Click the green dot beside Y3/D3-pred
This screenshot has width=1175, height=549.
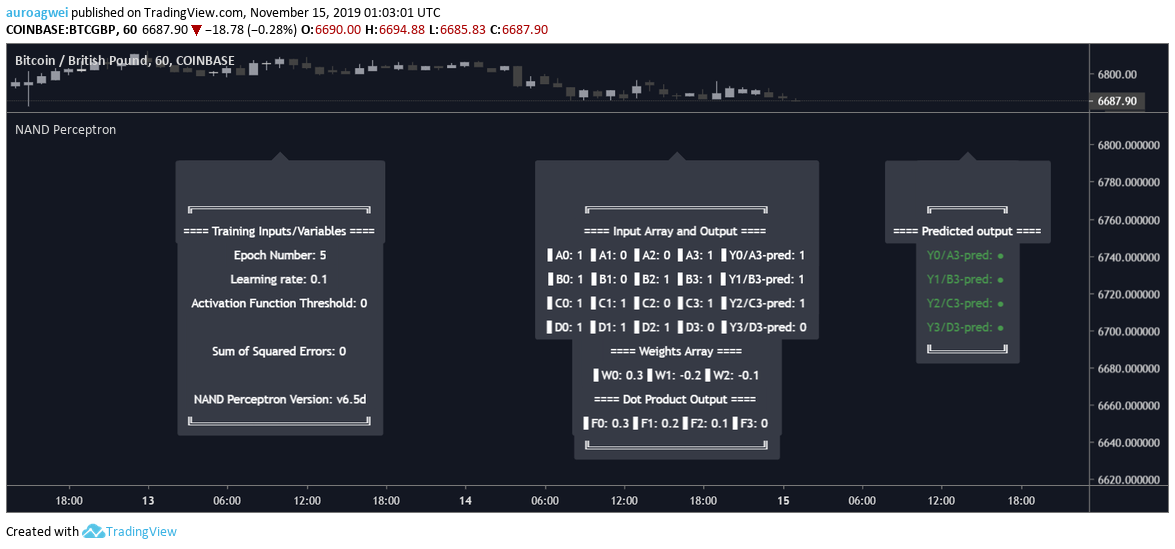pos(1000,328)
